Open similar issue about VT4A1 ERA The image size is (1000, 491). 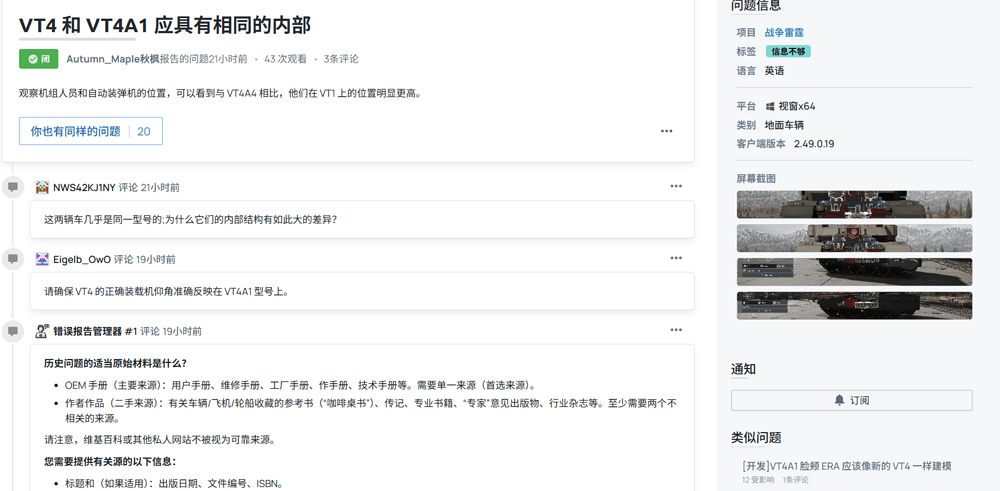coord(846,466)
